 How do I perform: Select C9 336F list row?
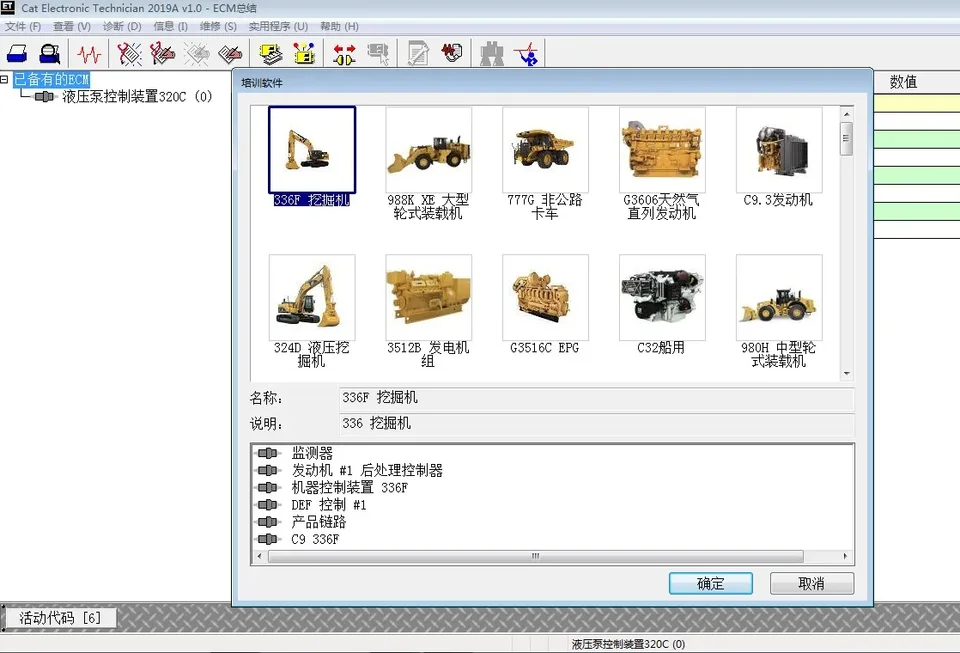tap(315, 539)
